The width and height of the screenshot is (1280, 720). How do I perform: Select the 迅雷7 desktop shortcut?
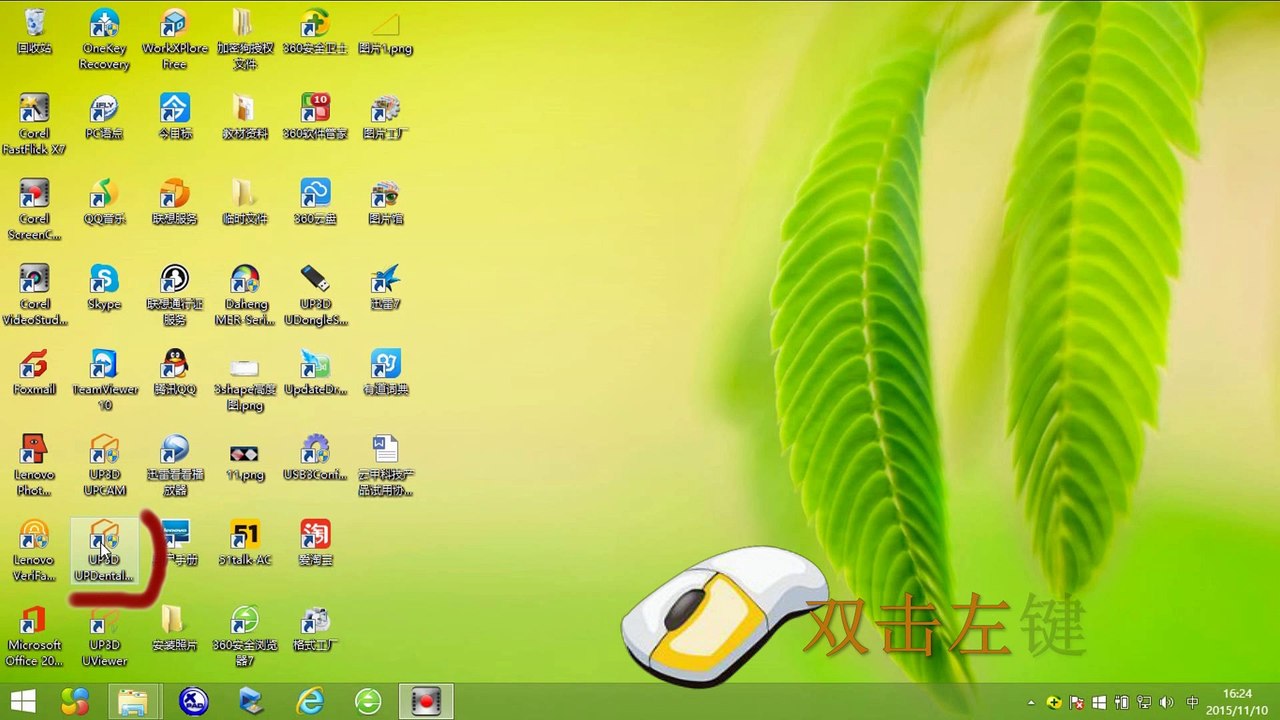(385, 287)
